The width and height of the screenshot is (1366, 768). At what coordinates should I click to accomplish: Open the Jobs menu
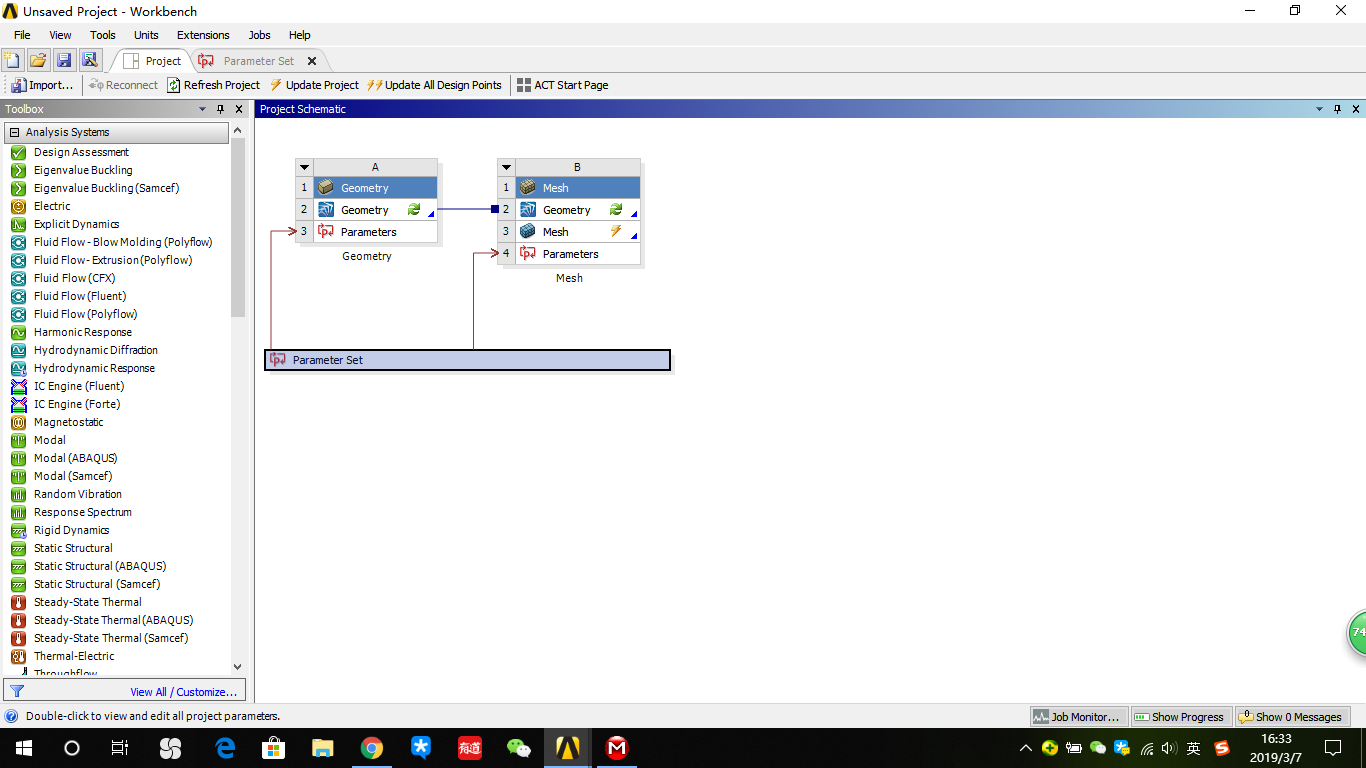259,35
